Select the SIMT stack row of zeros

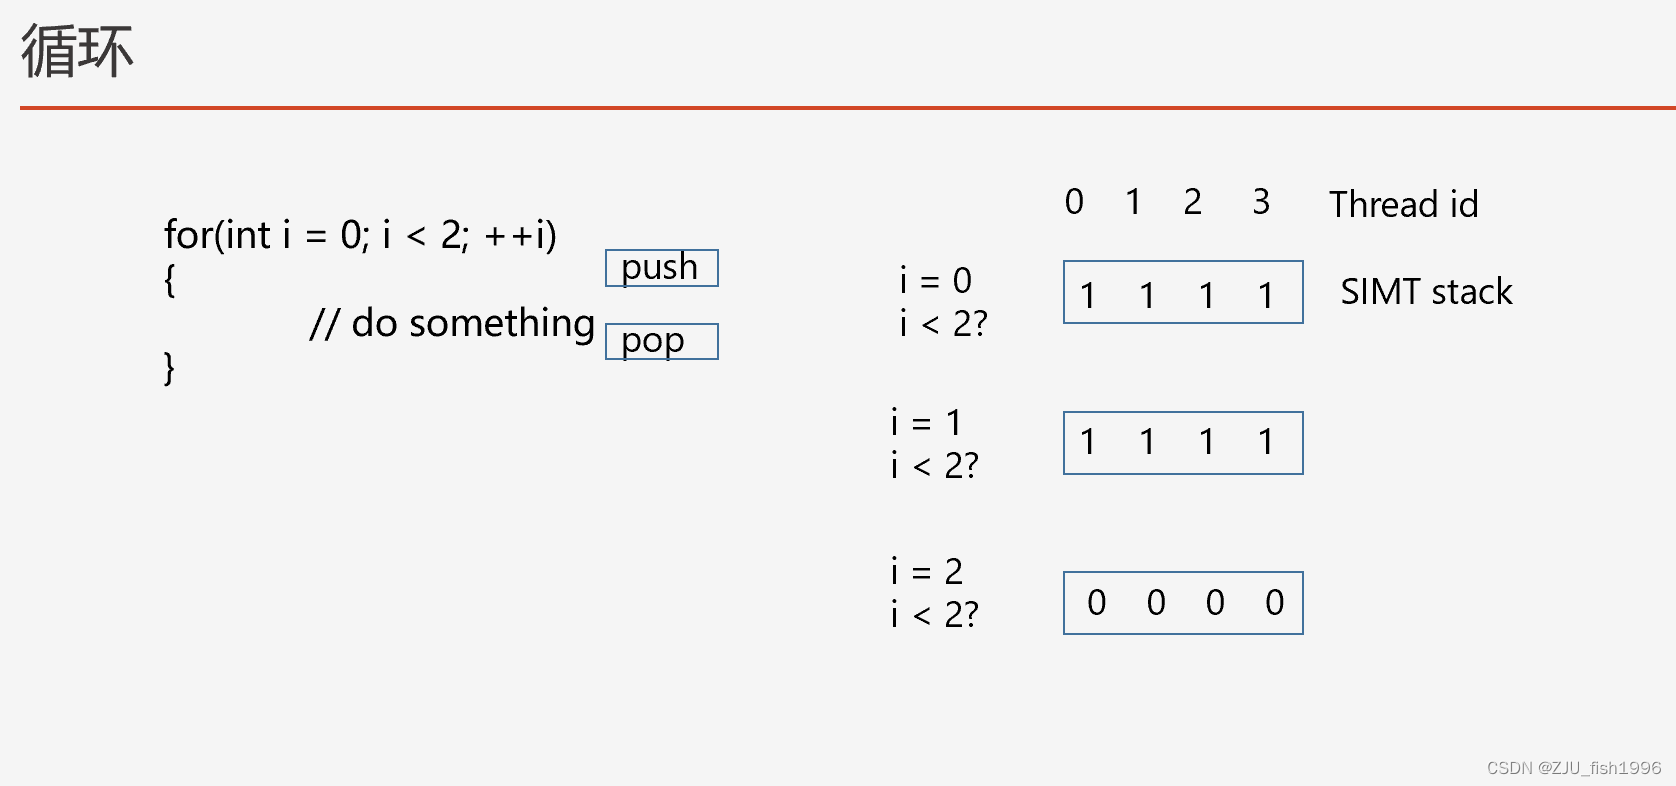click(x=1183, y=603)
